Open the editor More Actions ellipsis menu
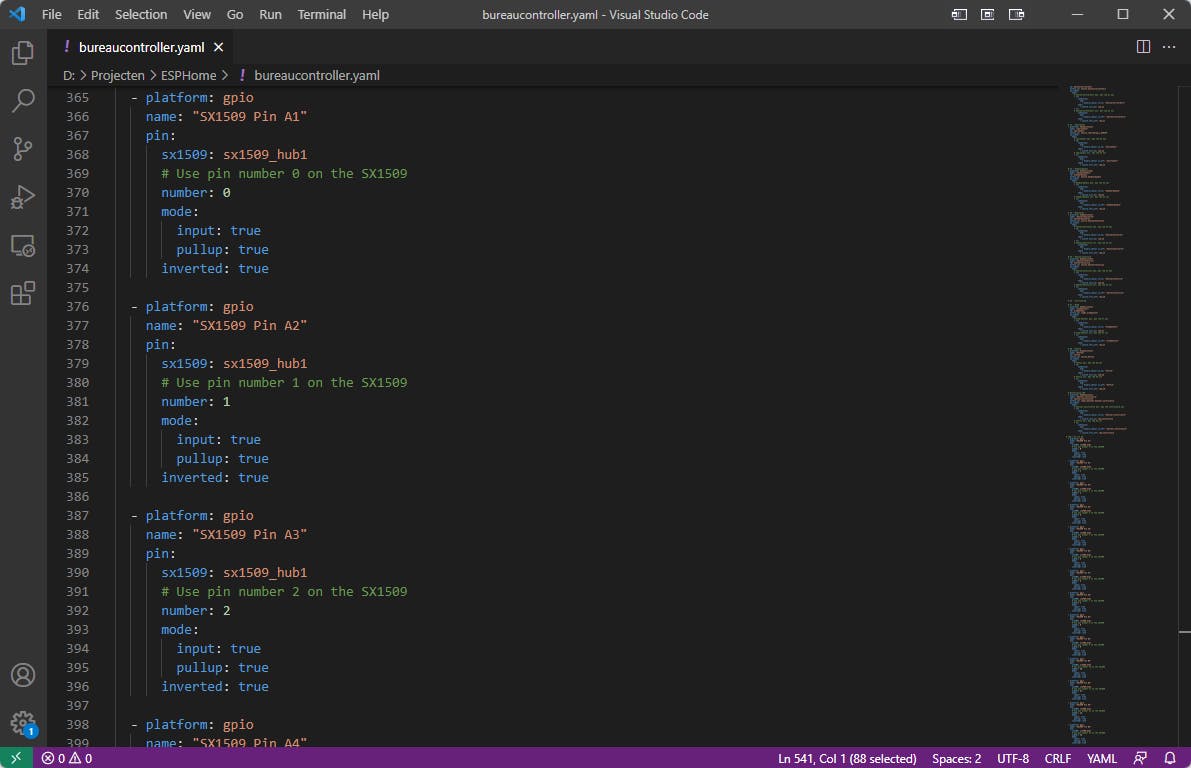1191x768 pixels. click(x=1169, y=47)
